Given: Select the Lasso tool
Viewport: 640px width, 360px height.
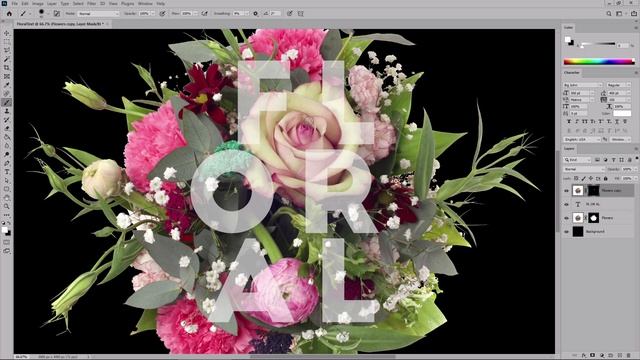Looking at the screenshot, I should coord(7,51).
